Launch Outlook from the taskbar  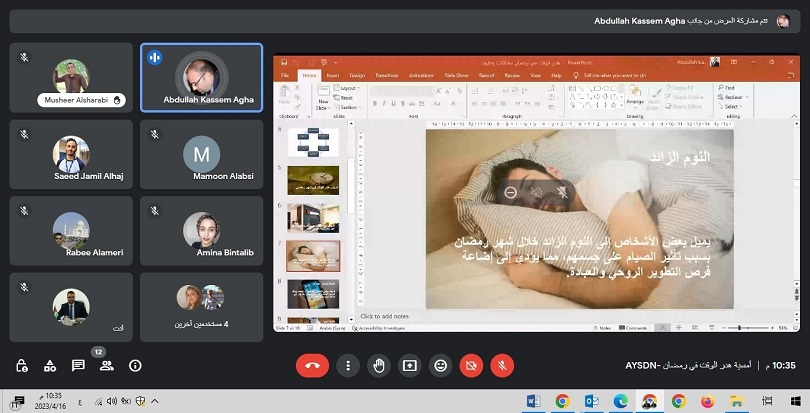tap(591, 401)
